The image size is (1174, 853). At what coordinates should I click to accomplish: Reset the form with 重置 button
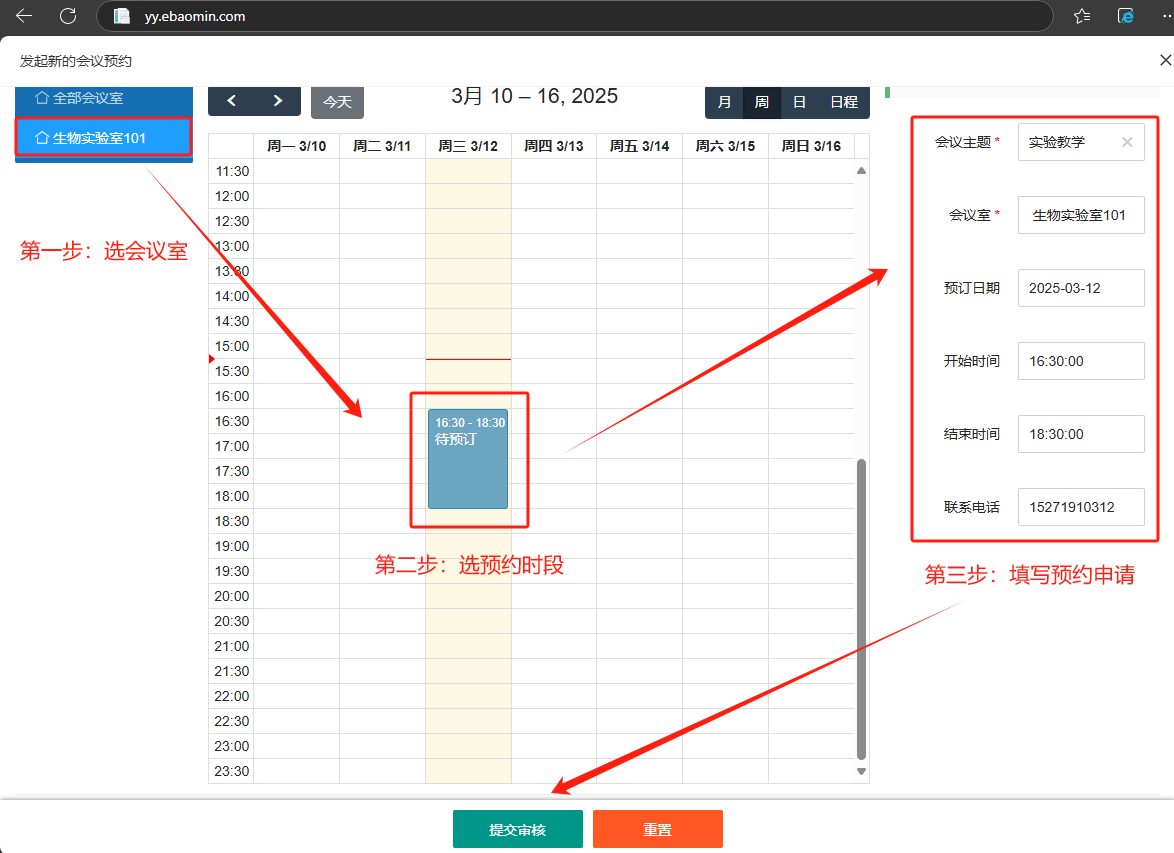point(657,829)
